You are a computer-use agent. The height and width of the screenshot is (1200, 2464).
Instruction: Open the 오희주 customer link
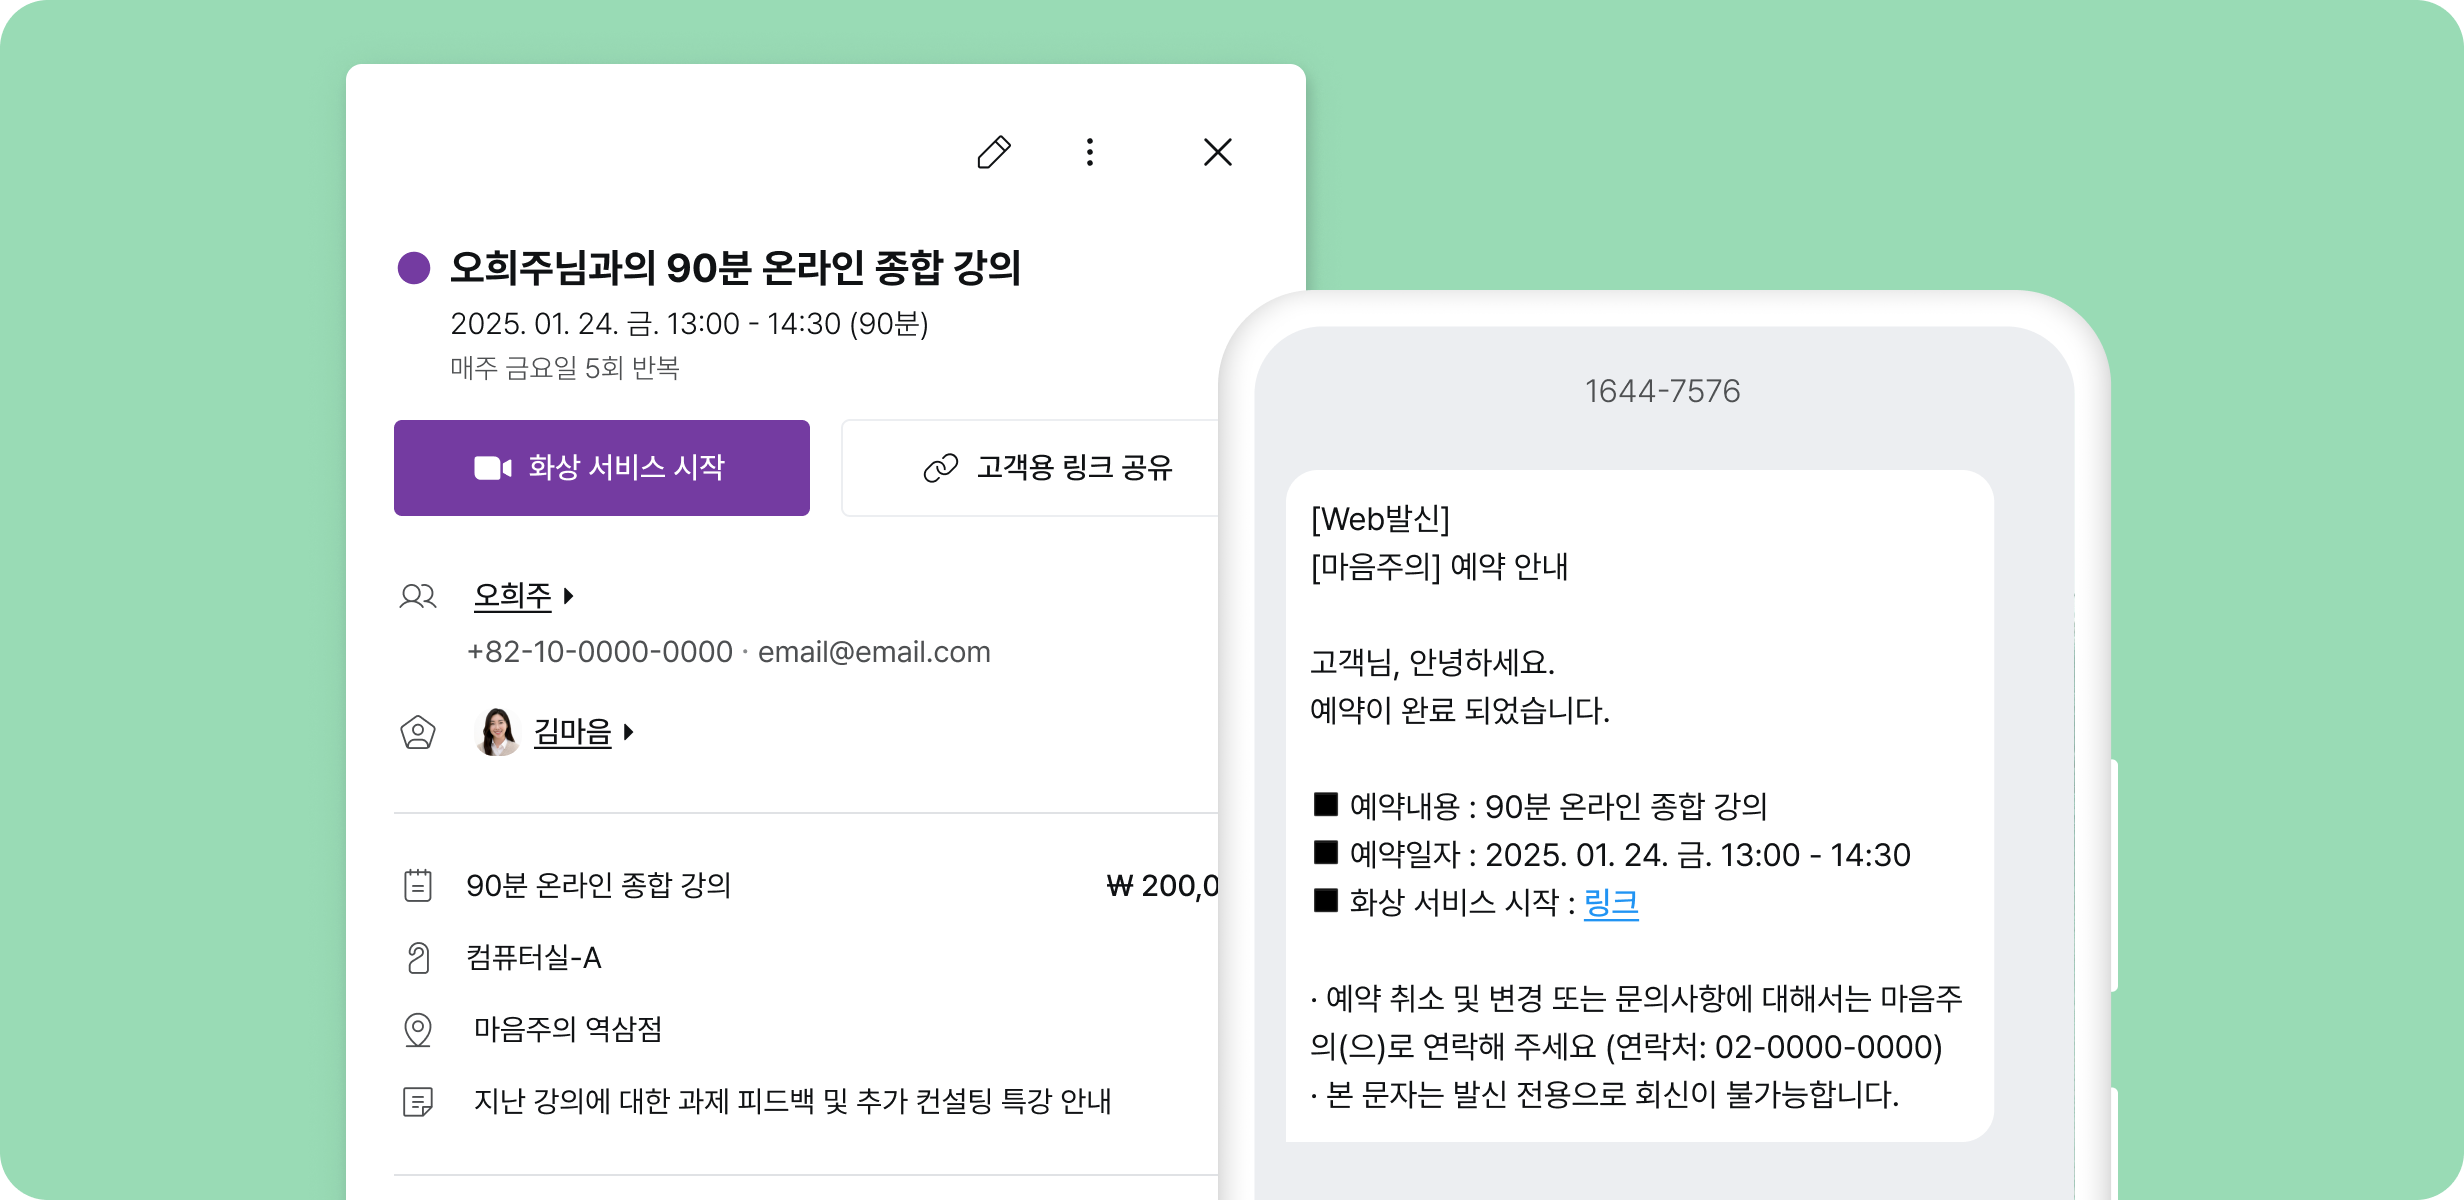coord(512,596)
